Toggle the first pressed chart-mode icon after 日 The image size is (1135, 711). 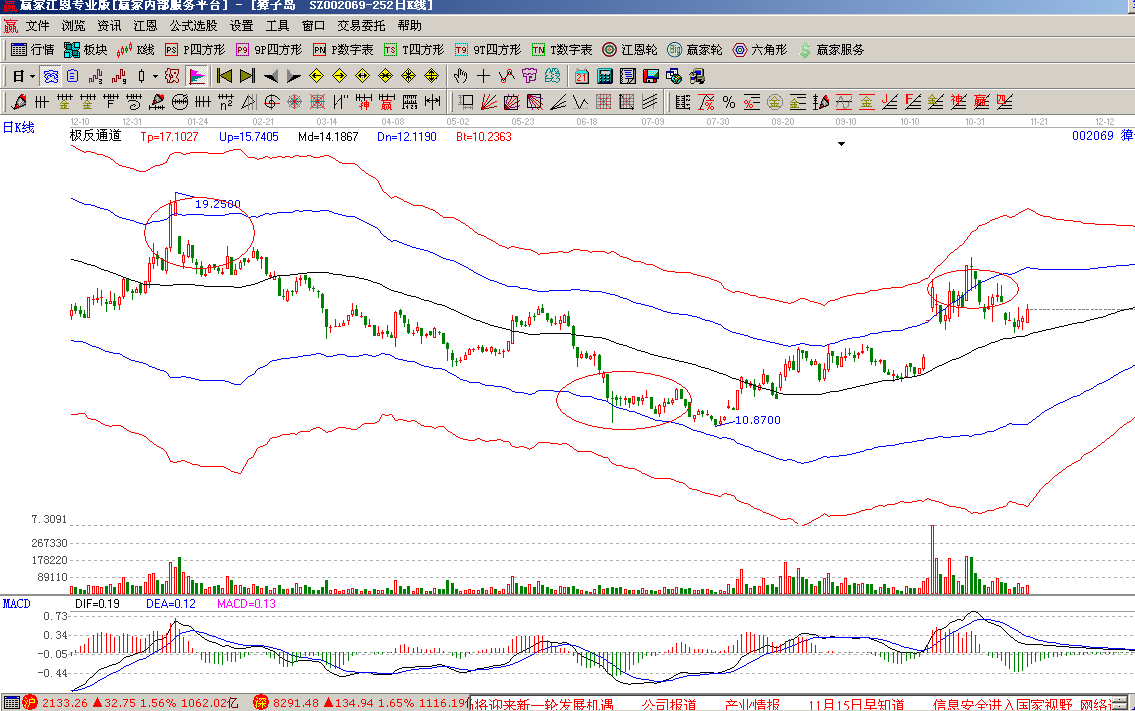point(49,75)
